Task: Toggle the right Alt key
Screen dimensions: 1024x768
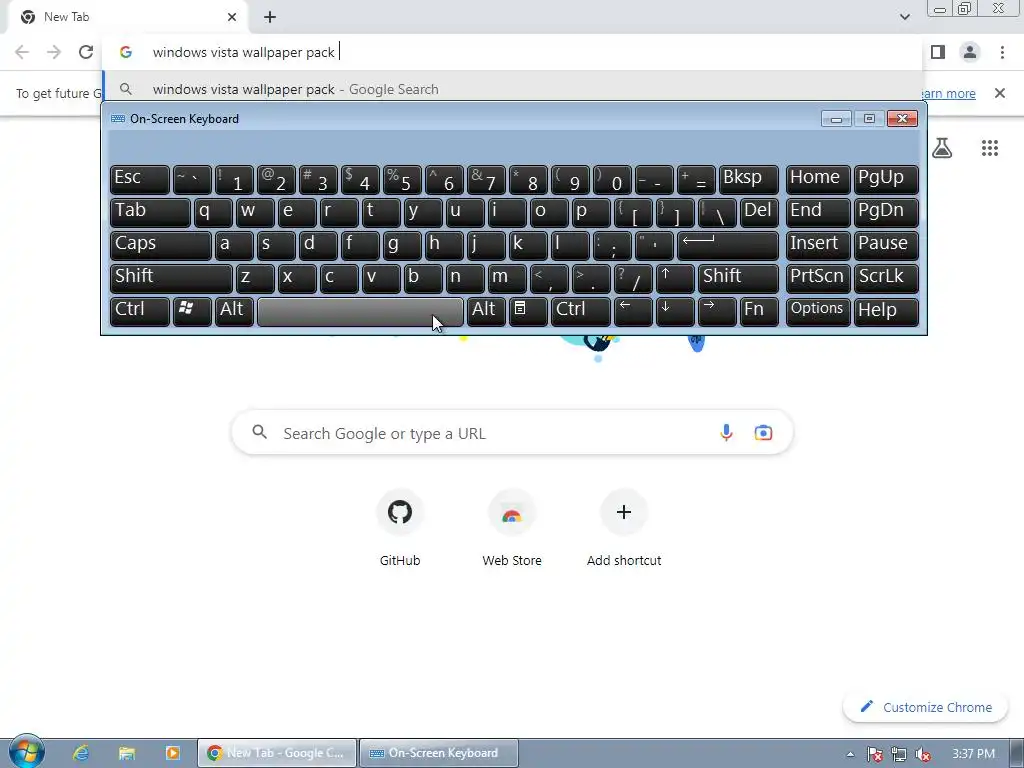Action: tap(486, 311)
